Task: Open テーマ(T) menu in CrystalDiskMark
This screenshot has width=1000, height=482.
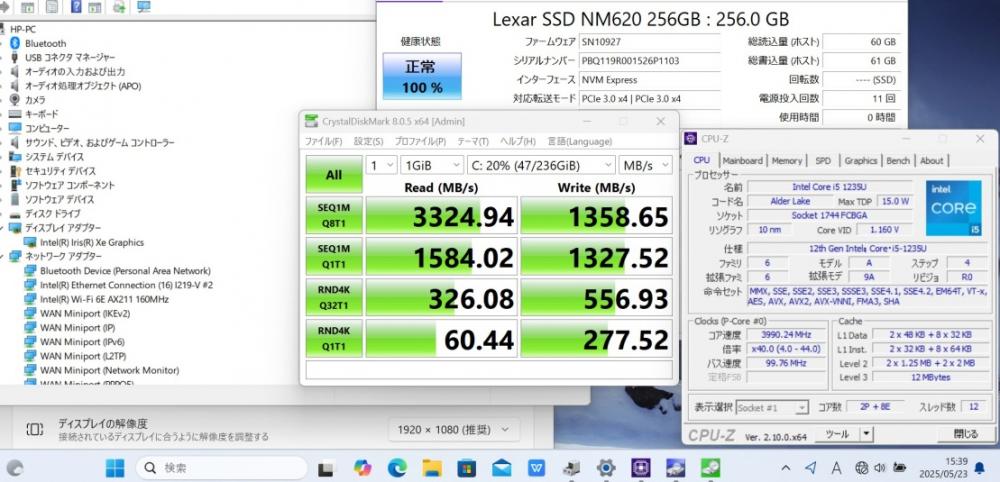Action: pyautogui.click(x=473, y=141)
